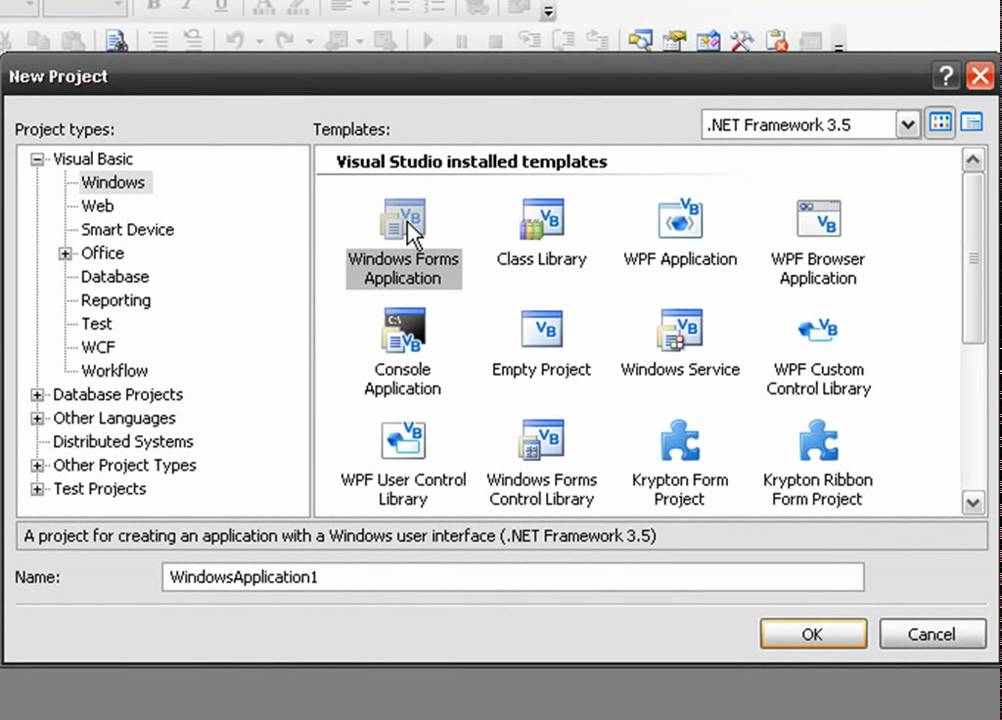
Task: Switch templates to Large Icons view
Action: point(940,122)
